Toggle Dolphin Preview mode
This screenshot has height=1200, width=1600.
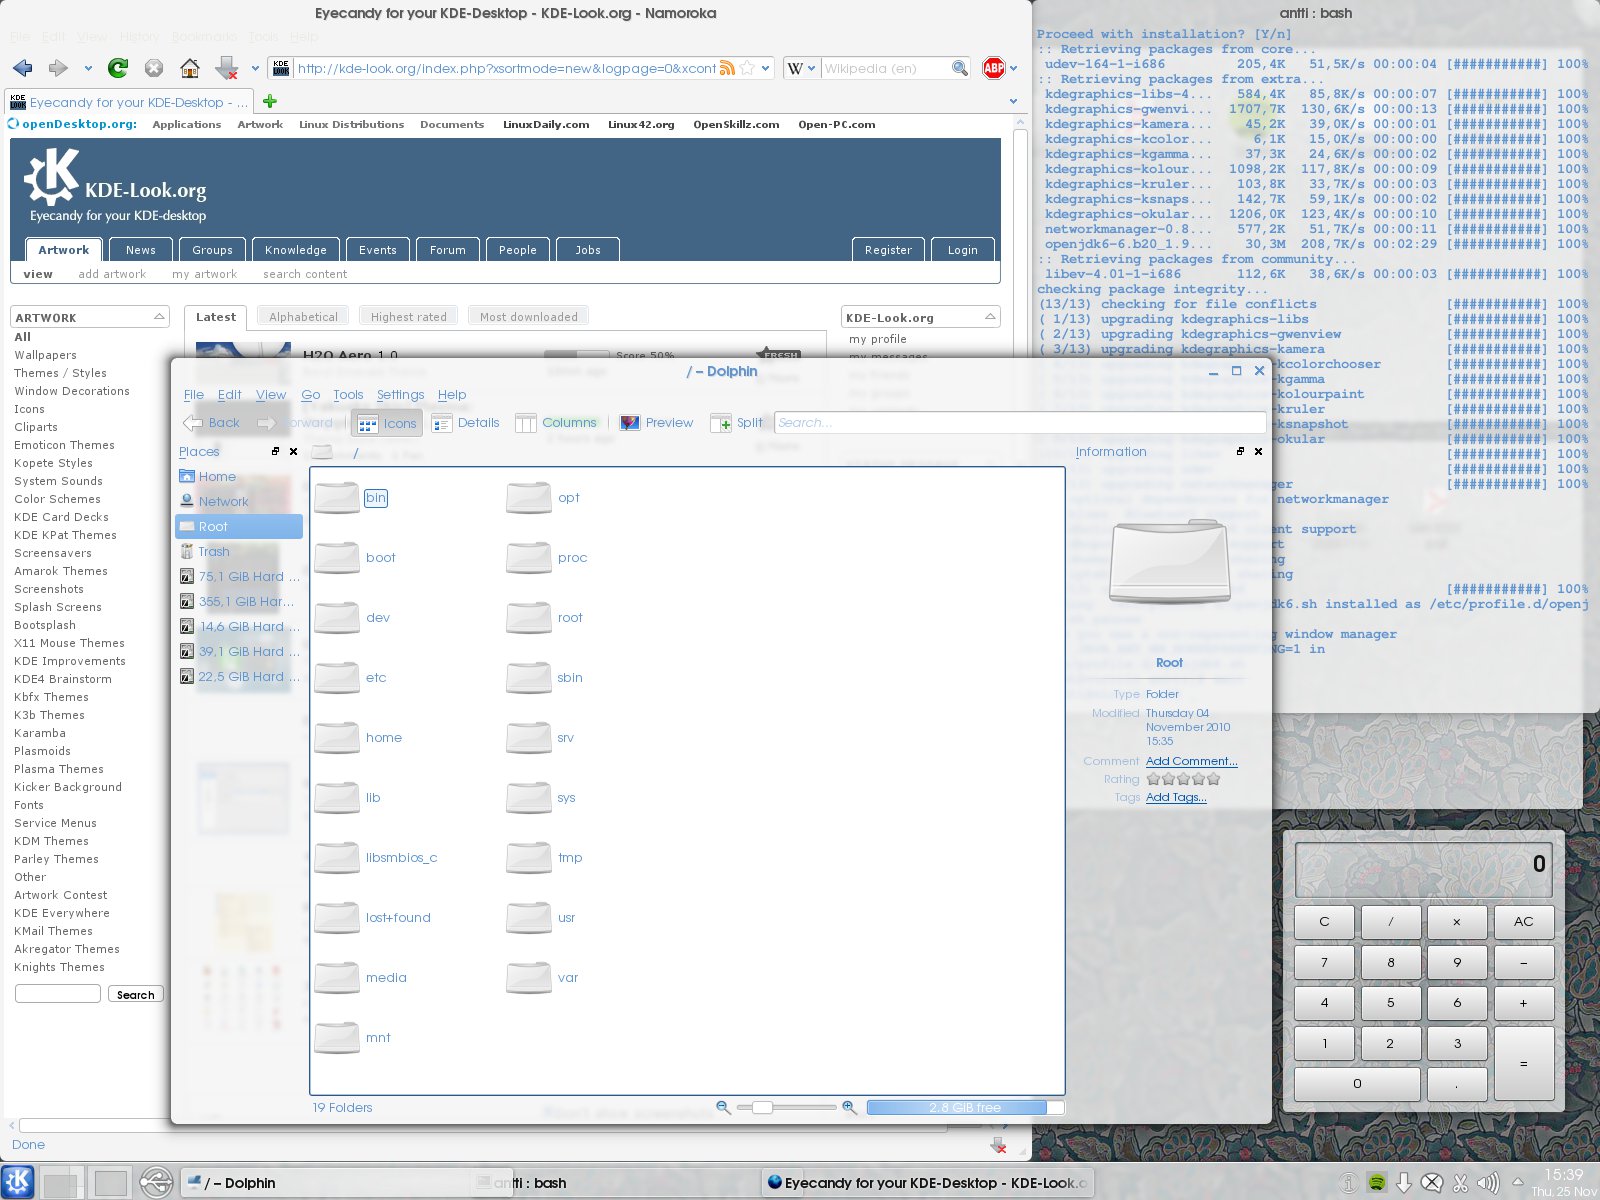tap(656, 423)
